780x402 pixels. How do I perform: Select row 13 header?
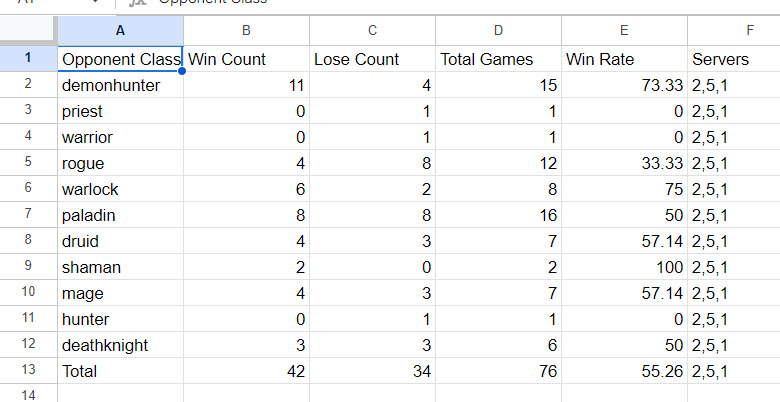(28, 370)
